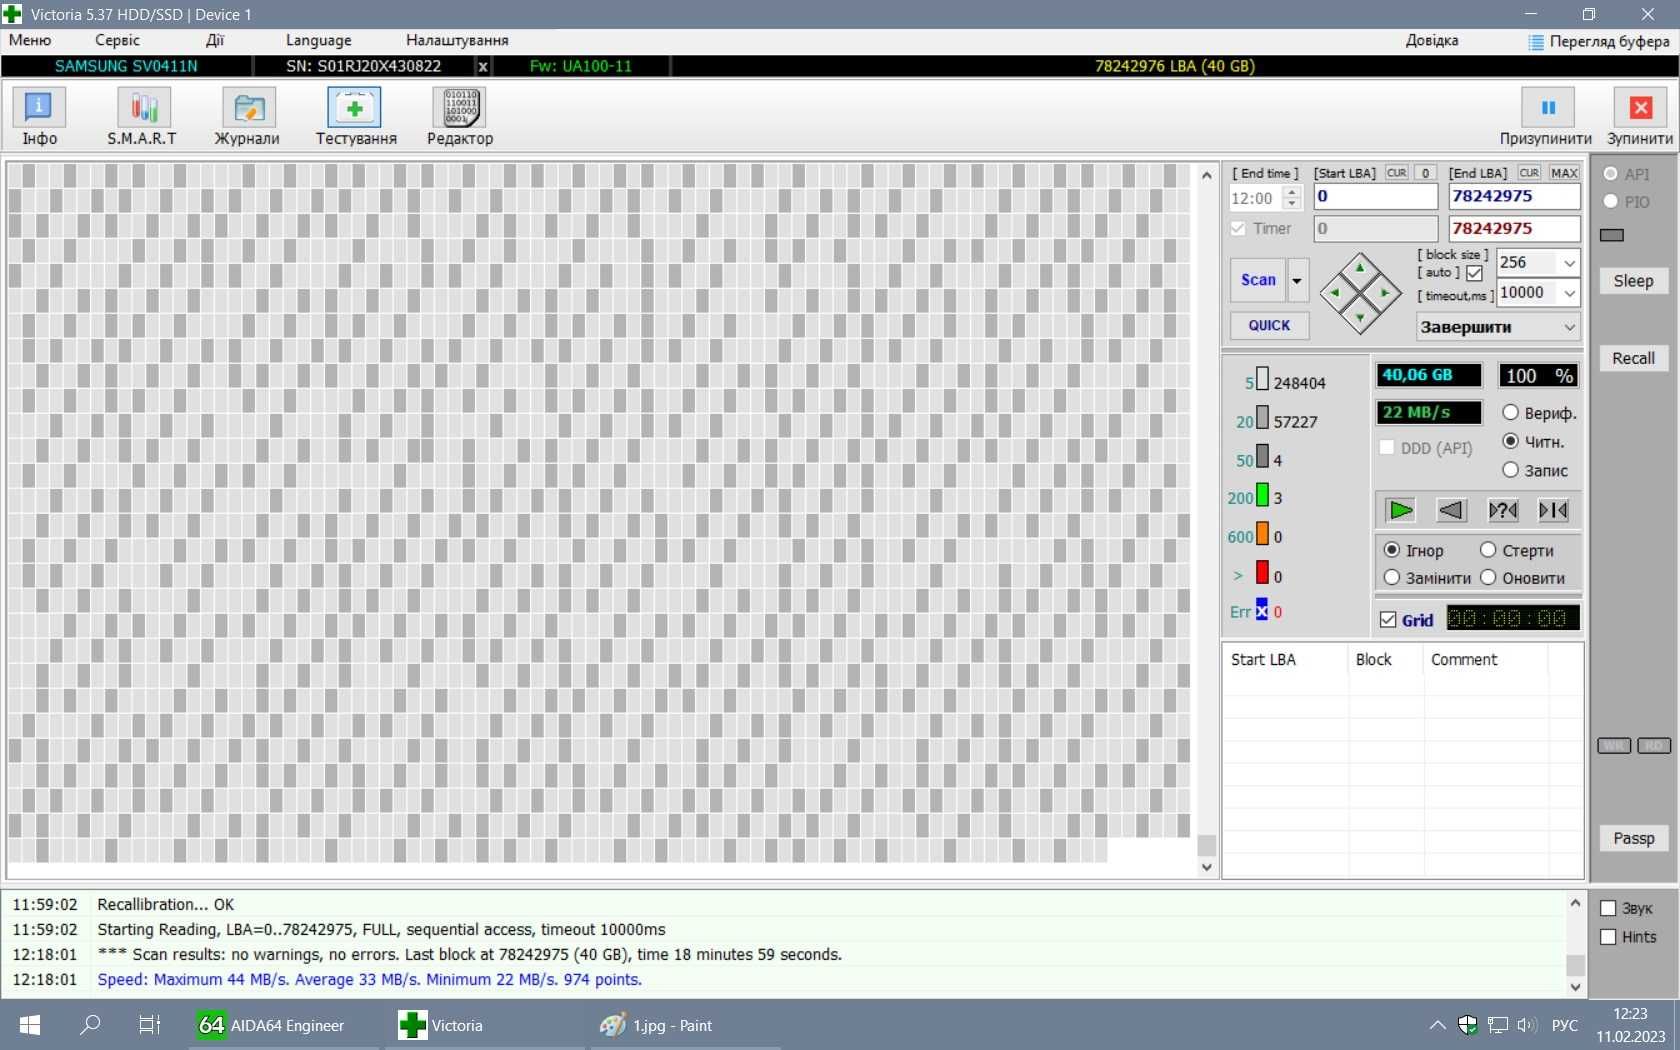The width and height of the screenshot is (1680, 1050).
Task: Open the Редактор sector editor
Action: pos(460,117)
